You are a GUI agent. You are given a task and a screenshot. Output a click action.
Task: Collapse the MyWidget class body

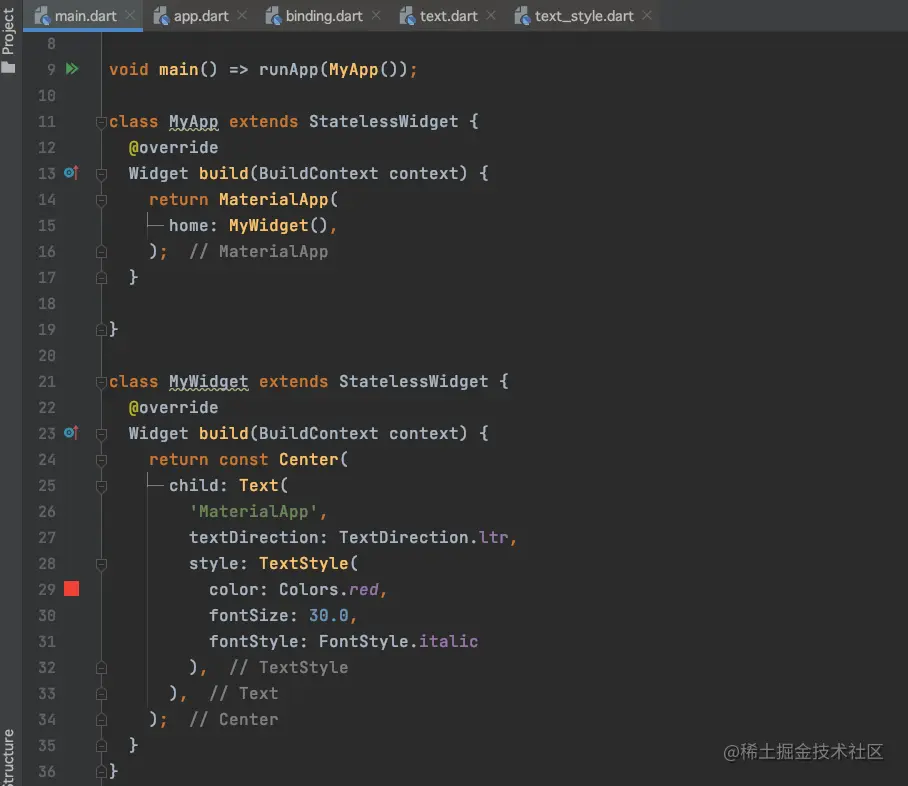(101, 381)
